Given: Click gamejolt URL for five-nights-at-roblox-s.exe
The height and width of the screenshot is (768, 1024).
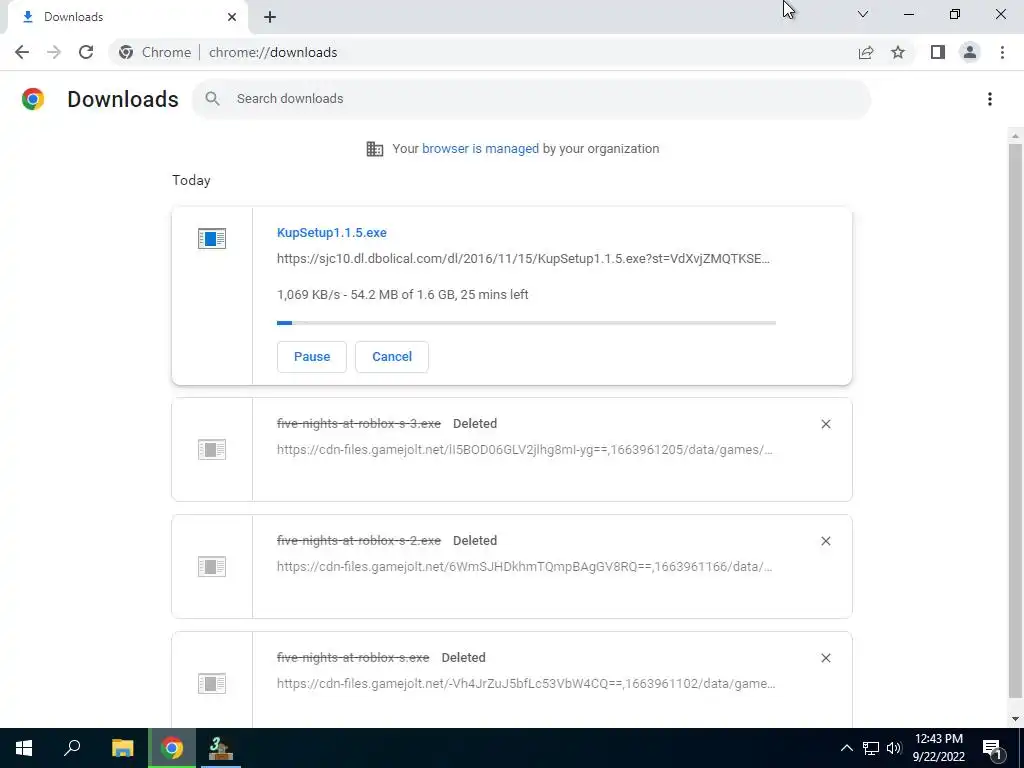Looking at the screenshot, I should click(x=526, y=684).
